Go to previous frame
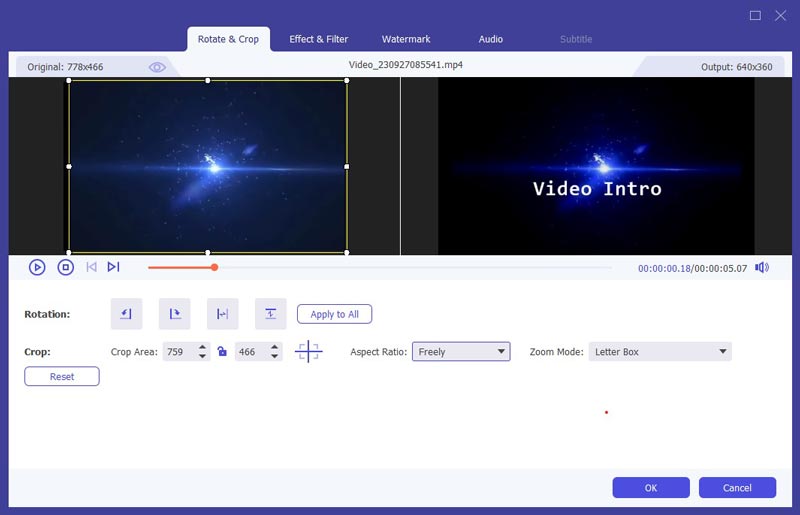The height and width of the screenshot is (515, 800). 91,266
